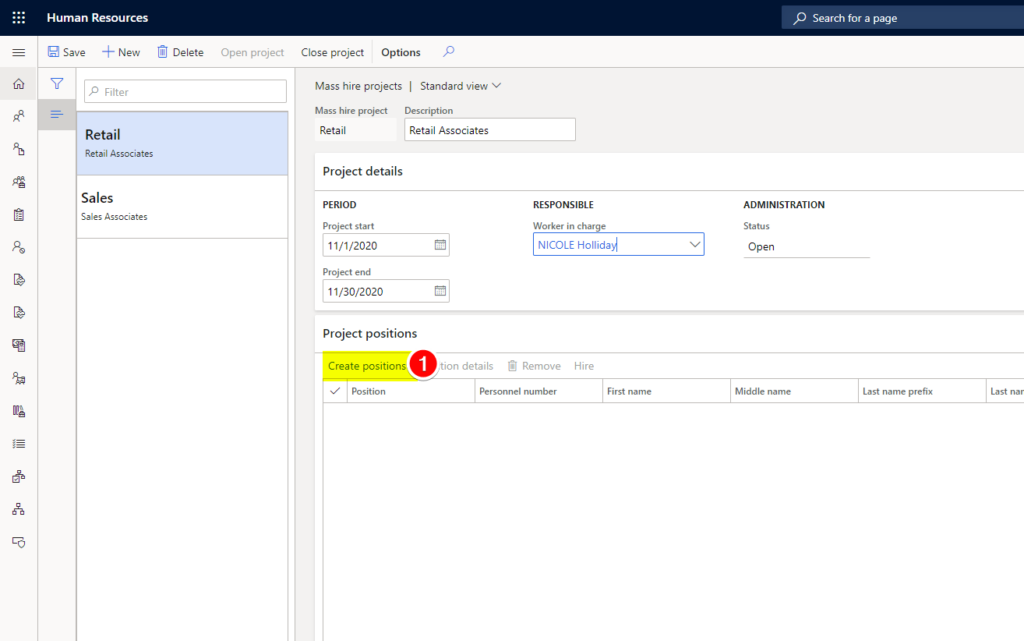Viewport: 1024px width, 641px height.
Task: Open the Project end calendar picker
Action: [440, 290]
